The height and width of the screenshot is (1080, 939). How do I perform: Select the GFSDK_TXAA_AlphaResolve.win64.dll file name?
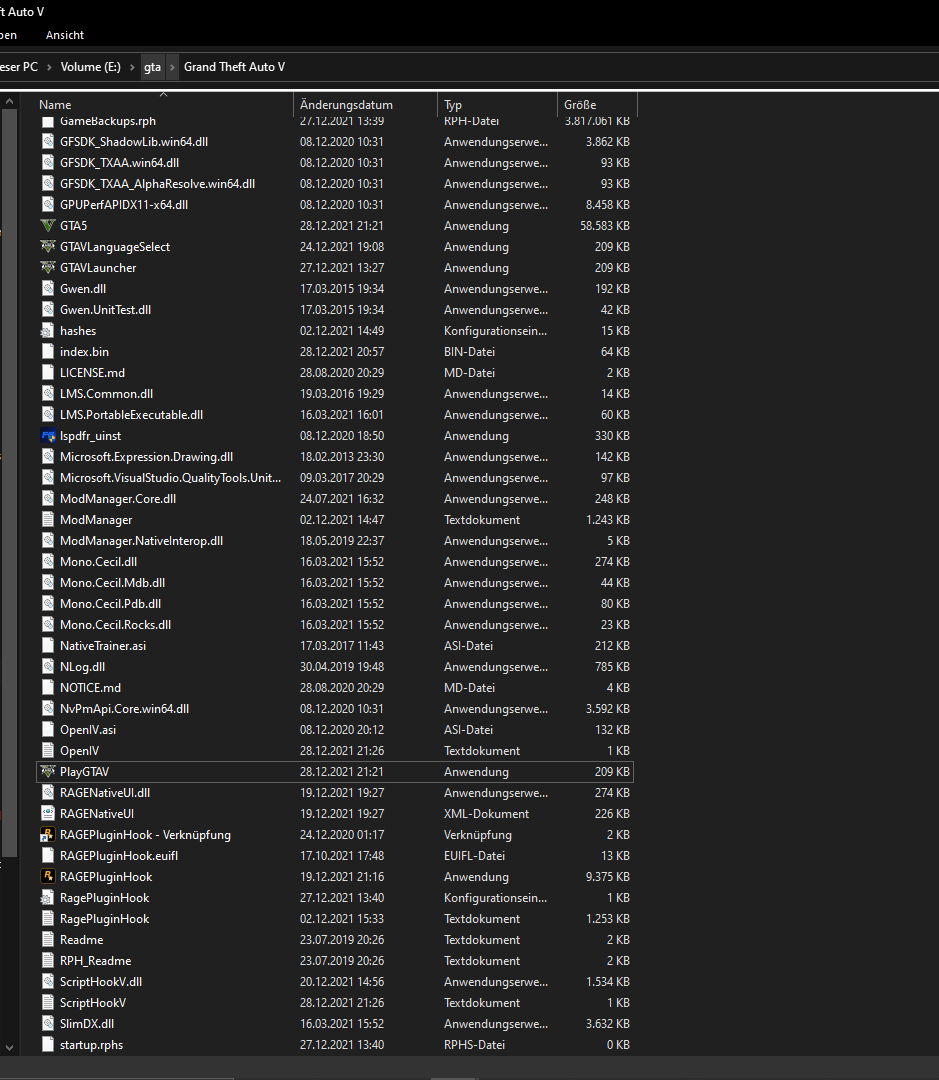(157, 184)
